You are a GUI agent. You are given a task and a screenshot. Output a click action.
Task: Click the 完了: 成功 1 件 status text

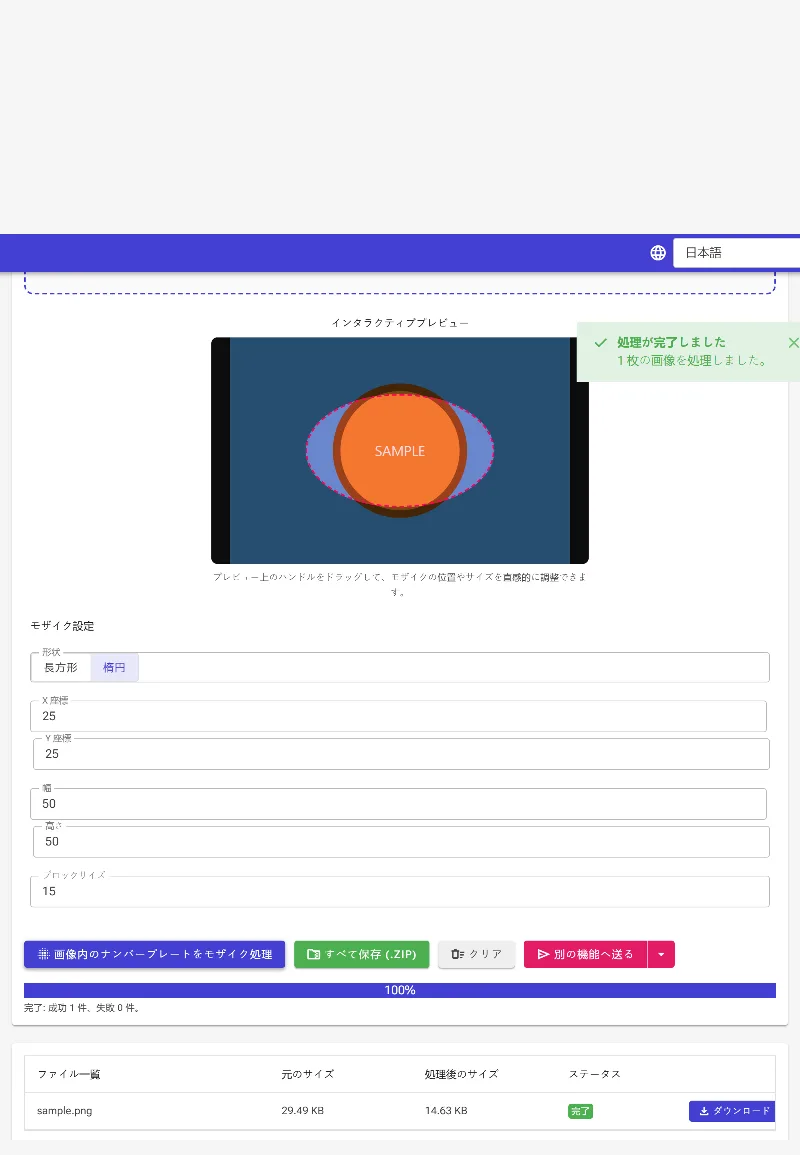(82, 1008)
